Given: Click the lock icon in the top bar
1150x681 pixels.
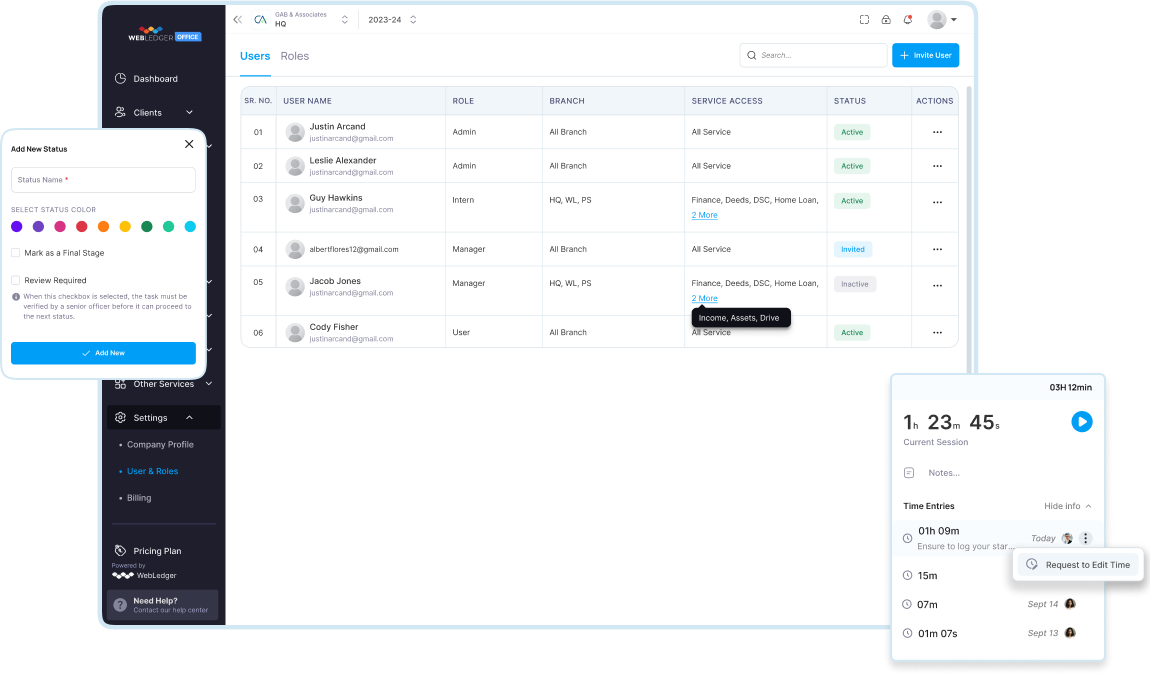Looking at the screenshot, I should coord(885,18).
